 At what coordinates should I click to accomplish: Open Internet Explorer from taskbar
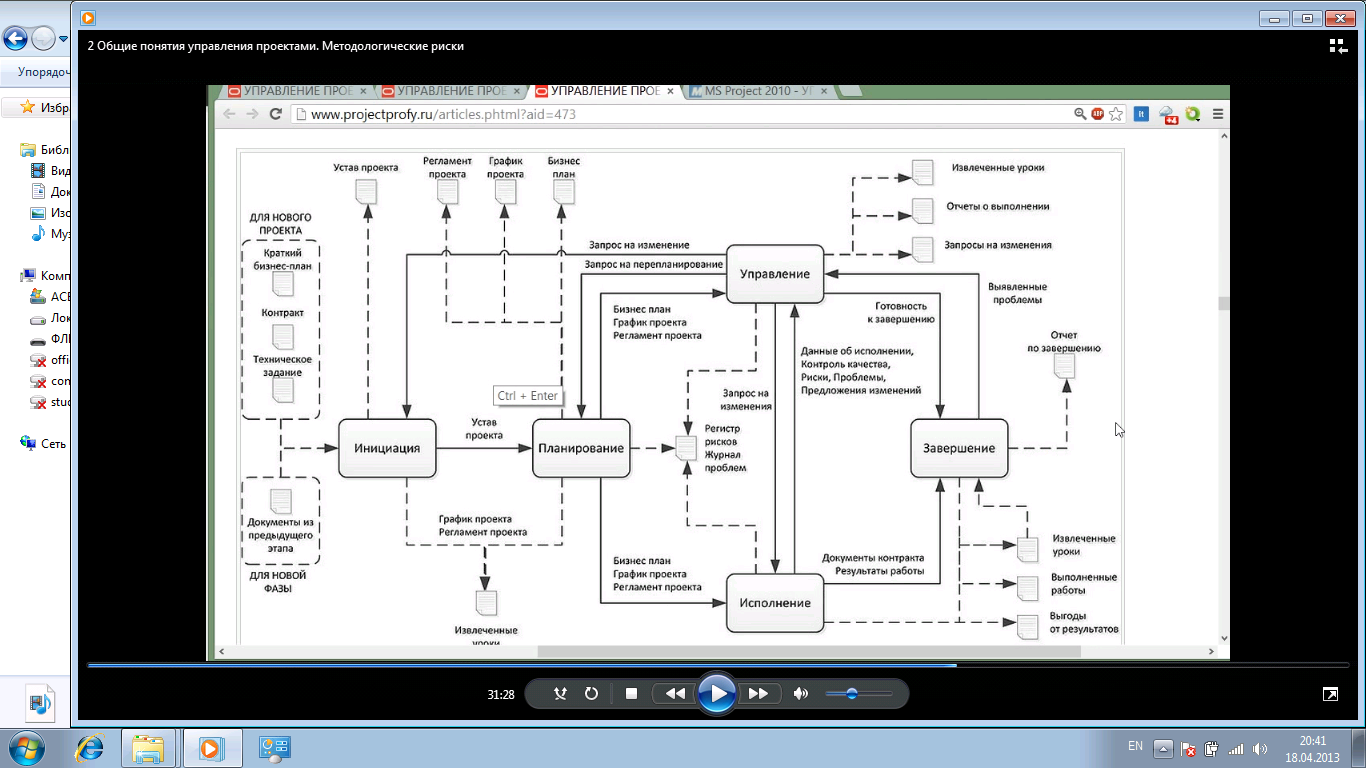91,748
